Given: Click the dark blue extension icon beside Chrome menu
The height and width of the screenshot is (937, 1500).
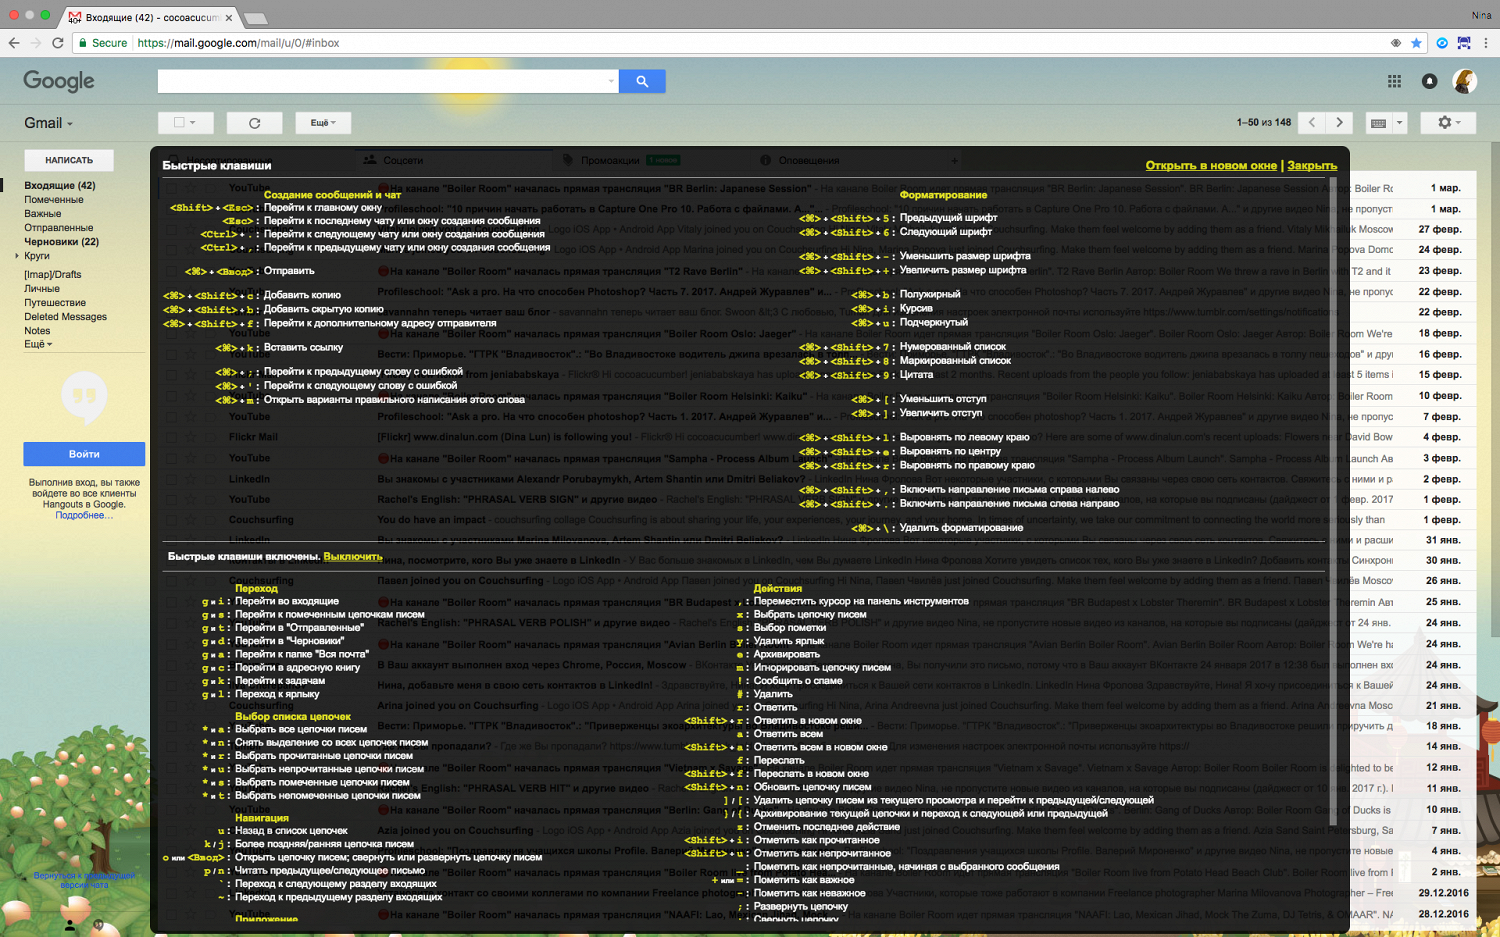Looking at the screenshot, I should coord(1464,43).
